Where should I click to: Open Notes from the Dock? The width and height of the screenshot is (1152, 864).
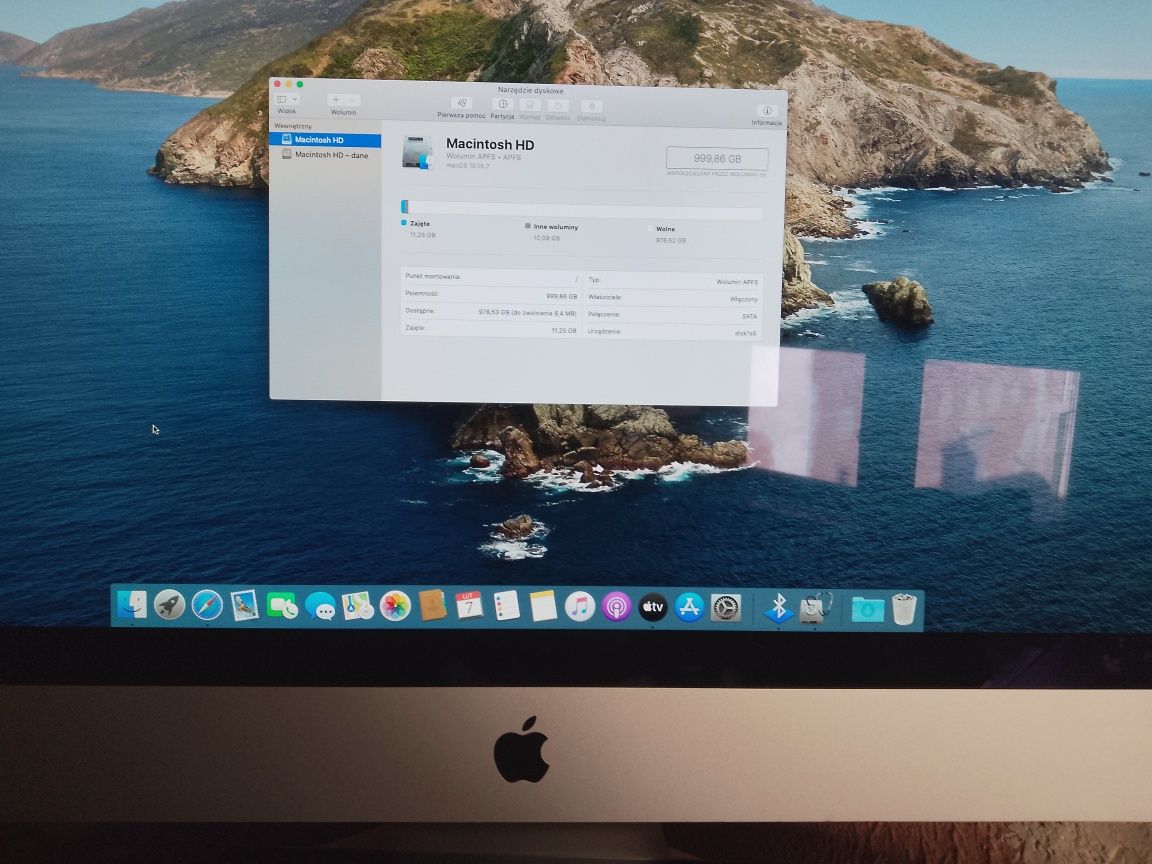pos(543,607)
